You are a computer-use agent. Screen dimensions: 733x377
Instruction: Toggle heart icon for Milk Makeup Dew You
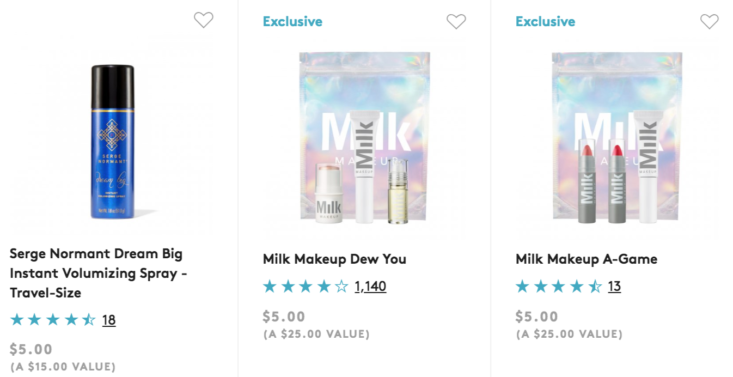[456, 21]
